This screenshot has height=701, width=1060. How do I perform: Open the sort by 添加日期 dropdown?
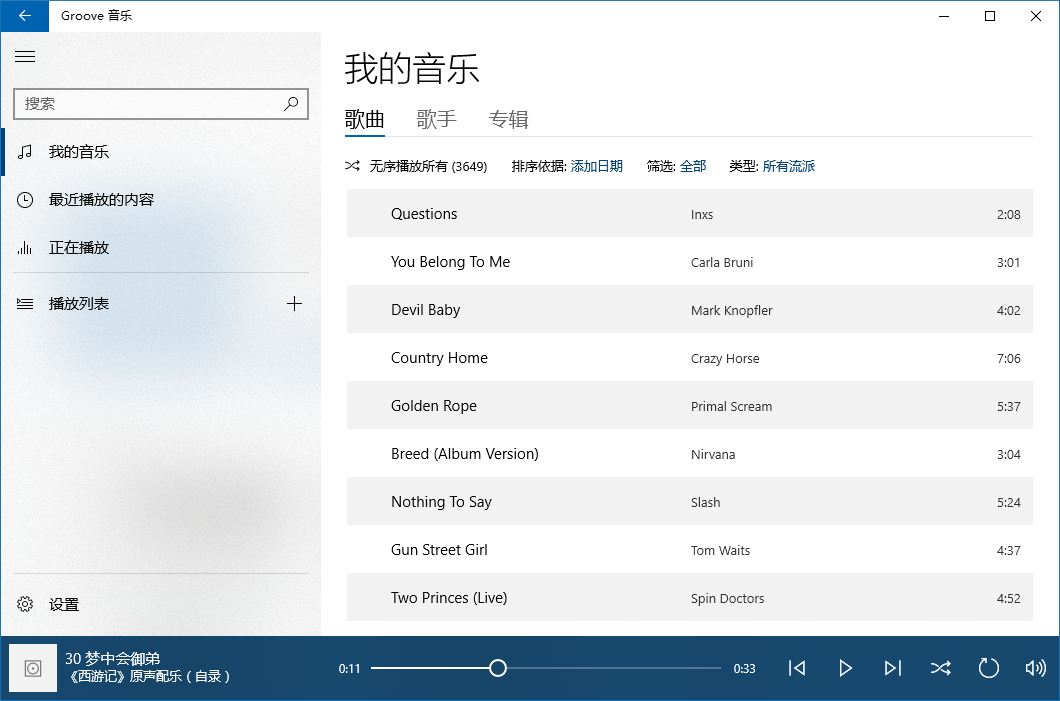click(x=596, y=166)
